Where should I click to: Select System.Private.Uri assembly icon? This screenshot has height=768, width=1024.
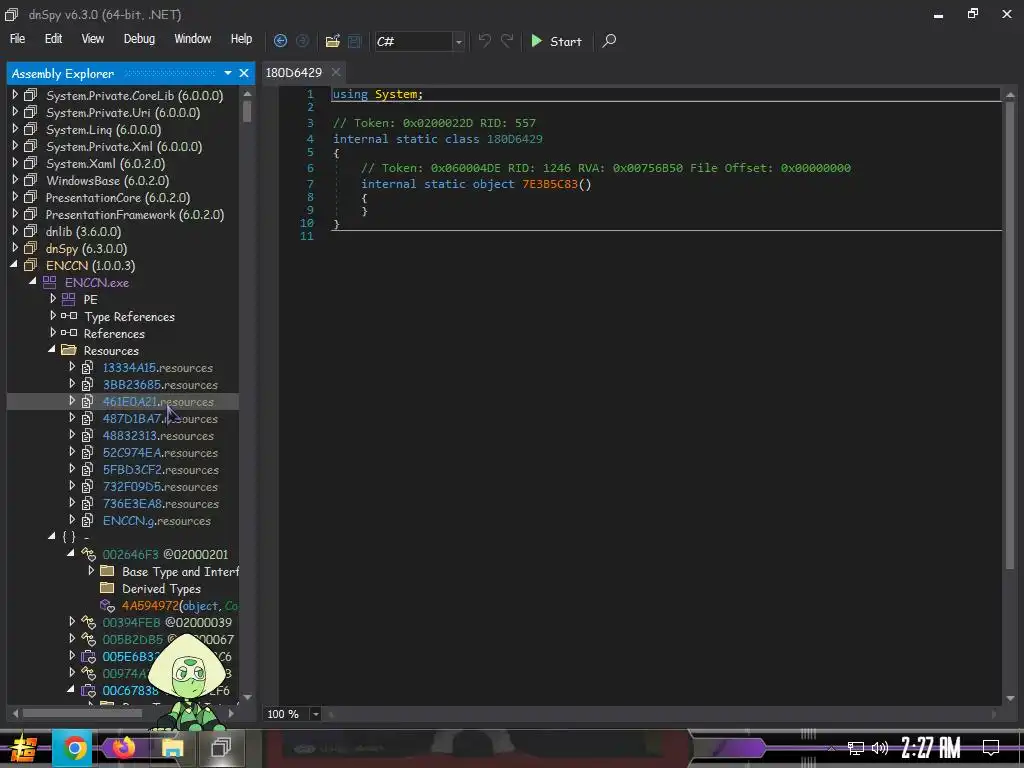tap(30, 112)
